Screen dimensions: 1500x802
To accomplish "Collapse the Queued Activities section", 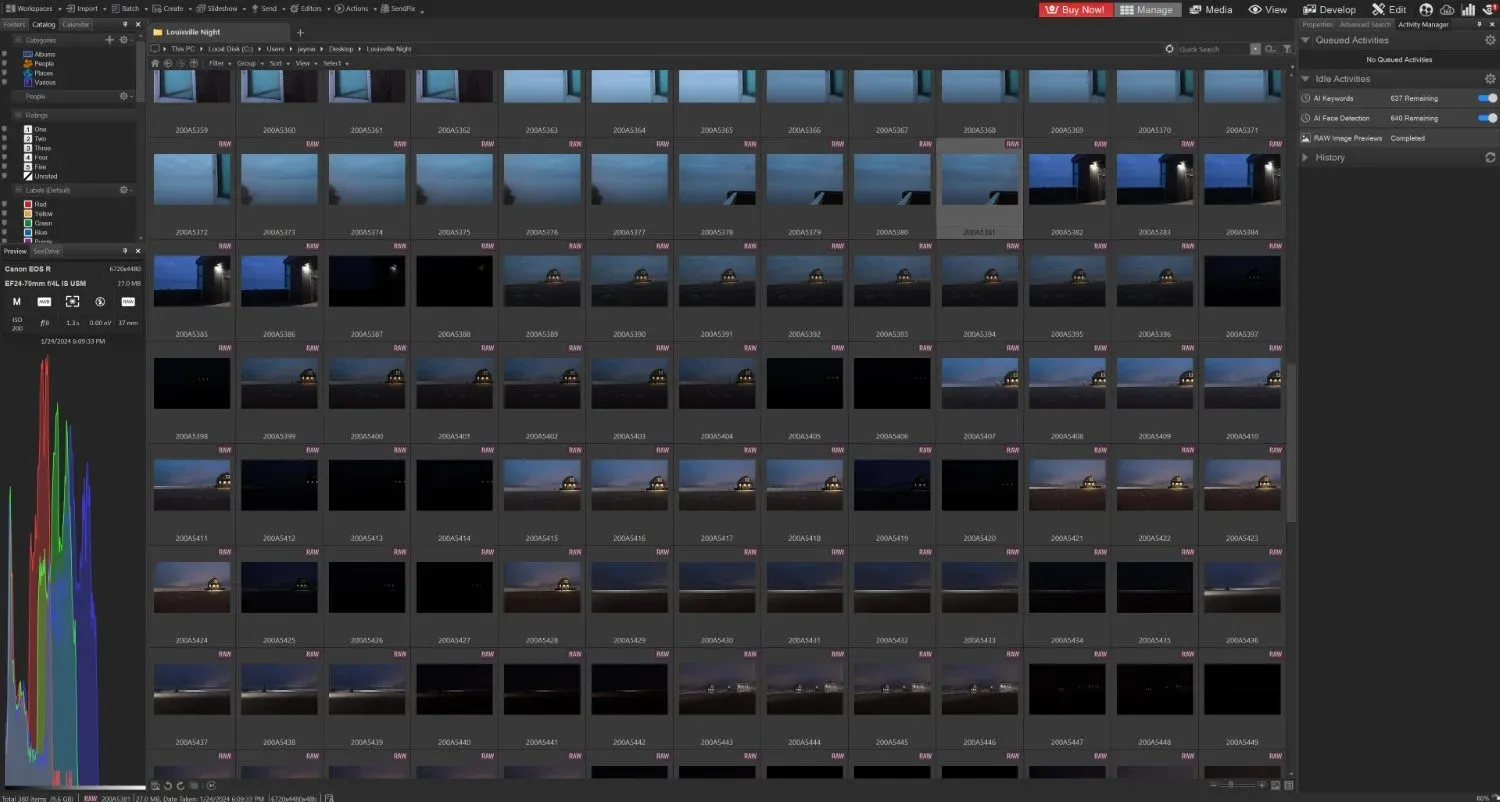I will click(x=1305, y=40).
